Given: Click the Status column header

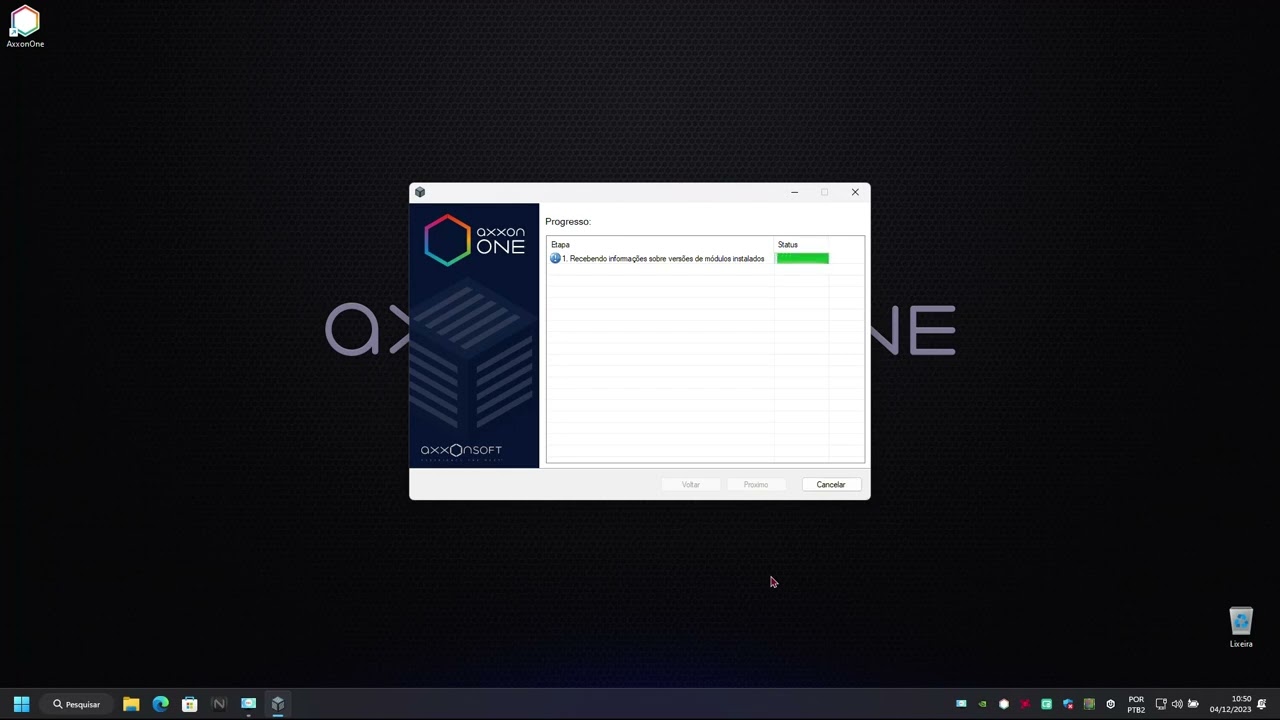Looking at the screenshot, I should (x=802, y=245).
